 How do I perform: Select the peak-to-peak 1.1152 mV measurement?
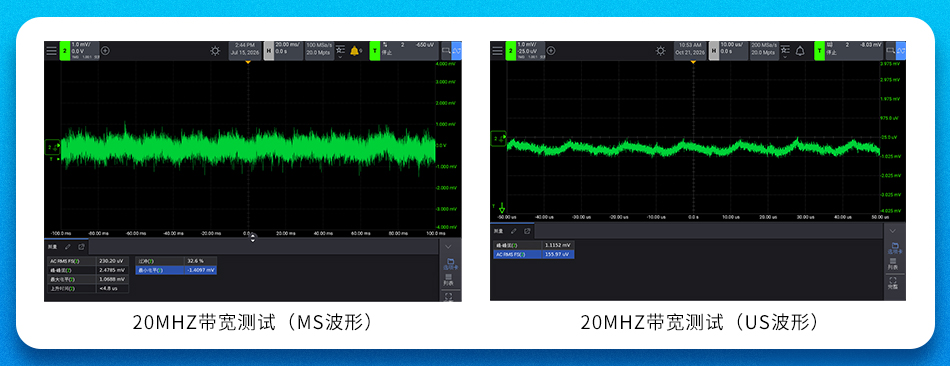534,245
